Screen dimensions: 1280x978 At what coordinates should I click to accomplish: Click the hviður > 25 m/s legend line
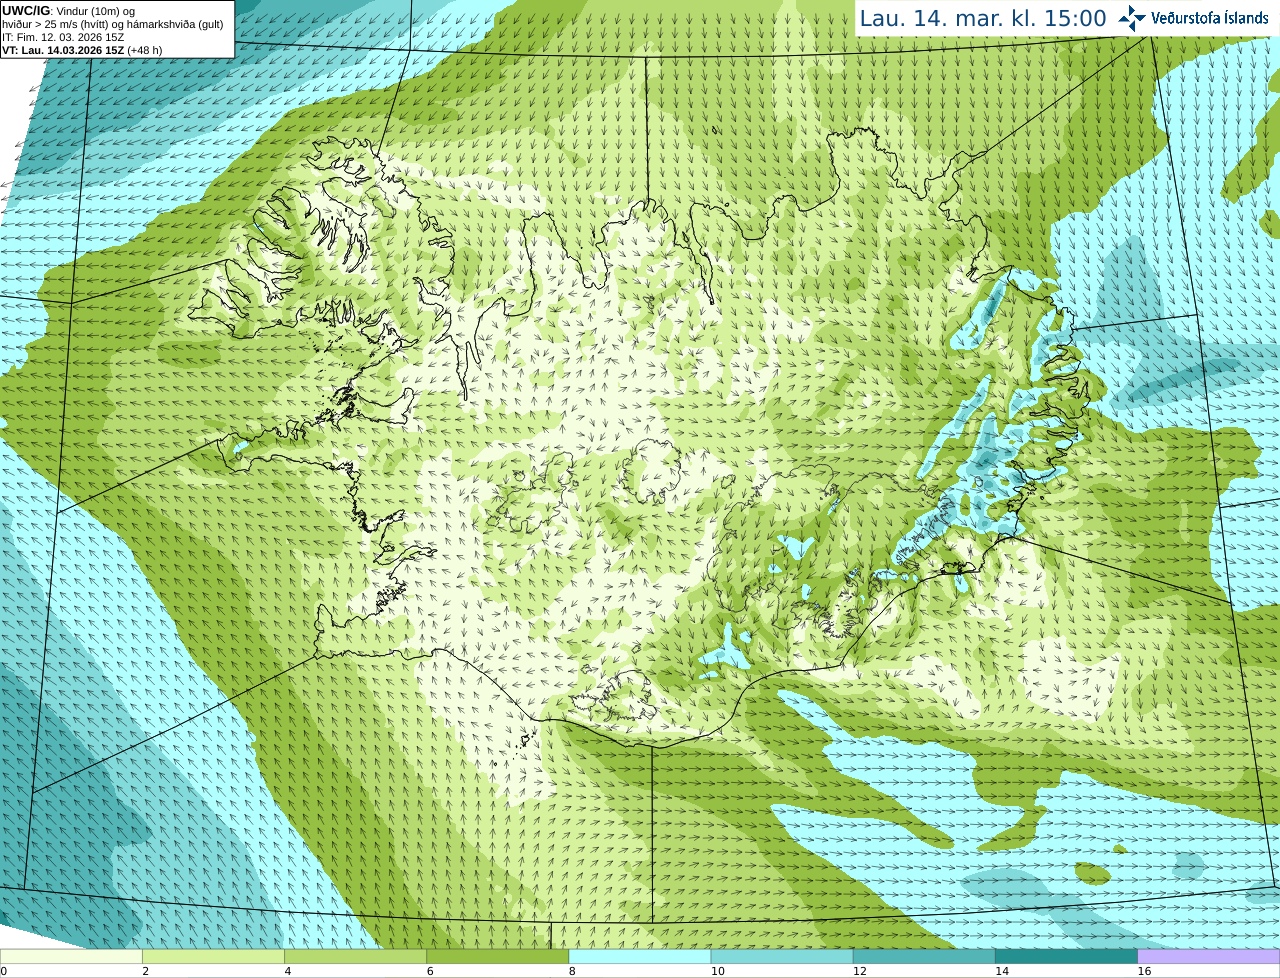pyautogui.click(x=113, y=24)
